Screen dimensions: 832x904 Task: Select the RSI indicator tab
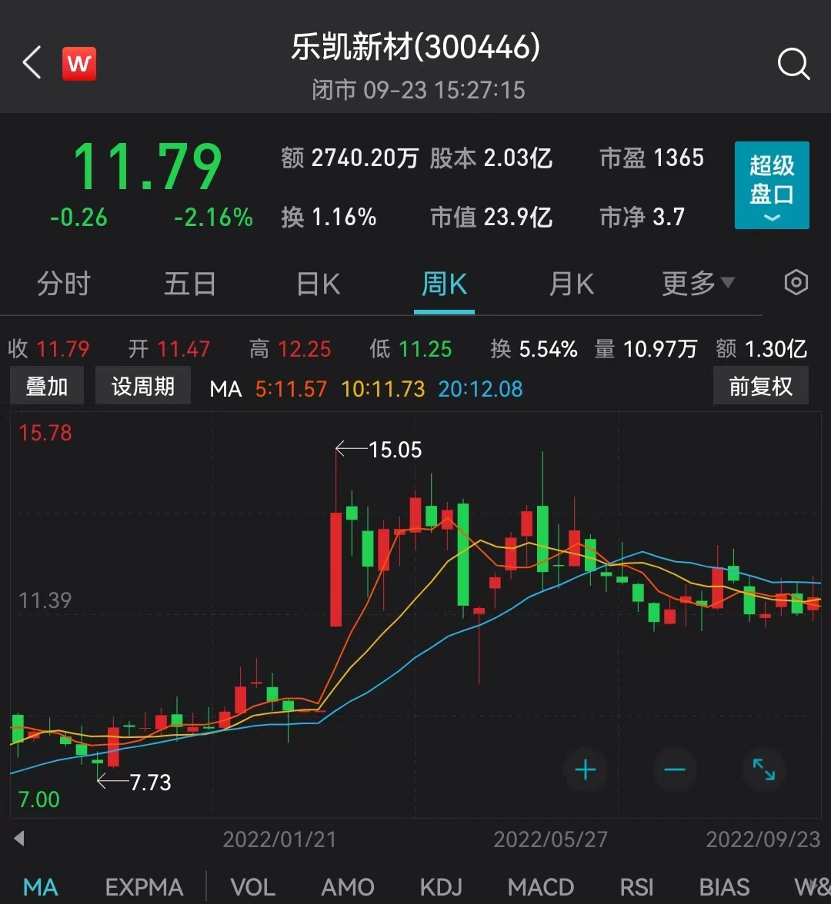pos(636,887)
